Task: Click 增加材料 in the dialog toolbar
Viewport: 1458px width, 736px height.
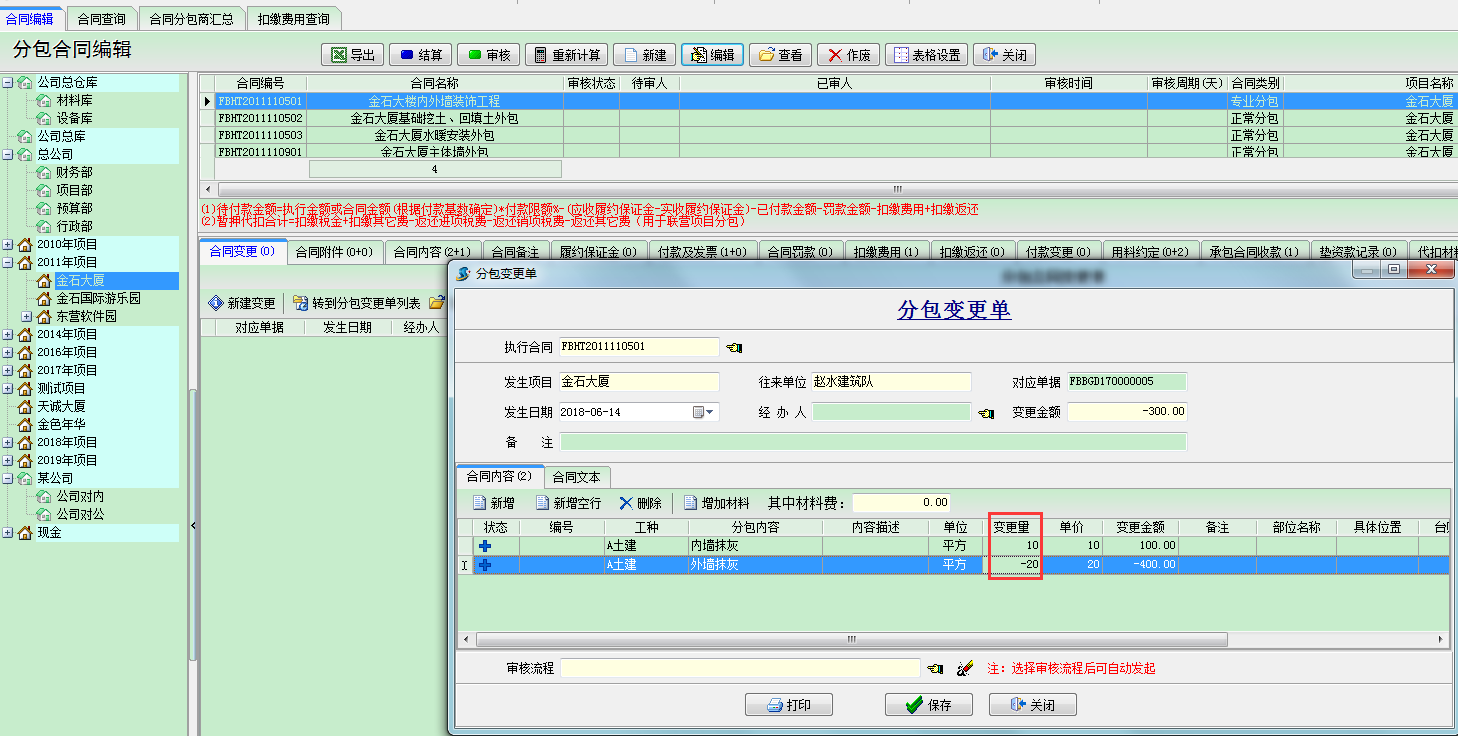Action: [x=717, y=503]
